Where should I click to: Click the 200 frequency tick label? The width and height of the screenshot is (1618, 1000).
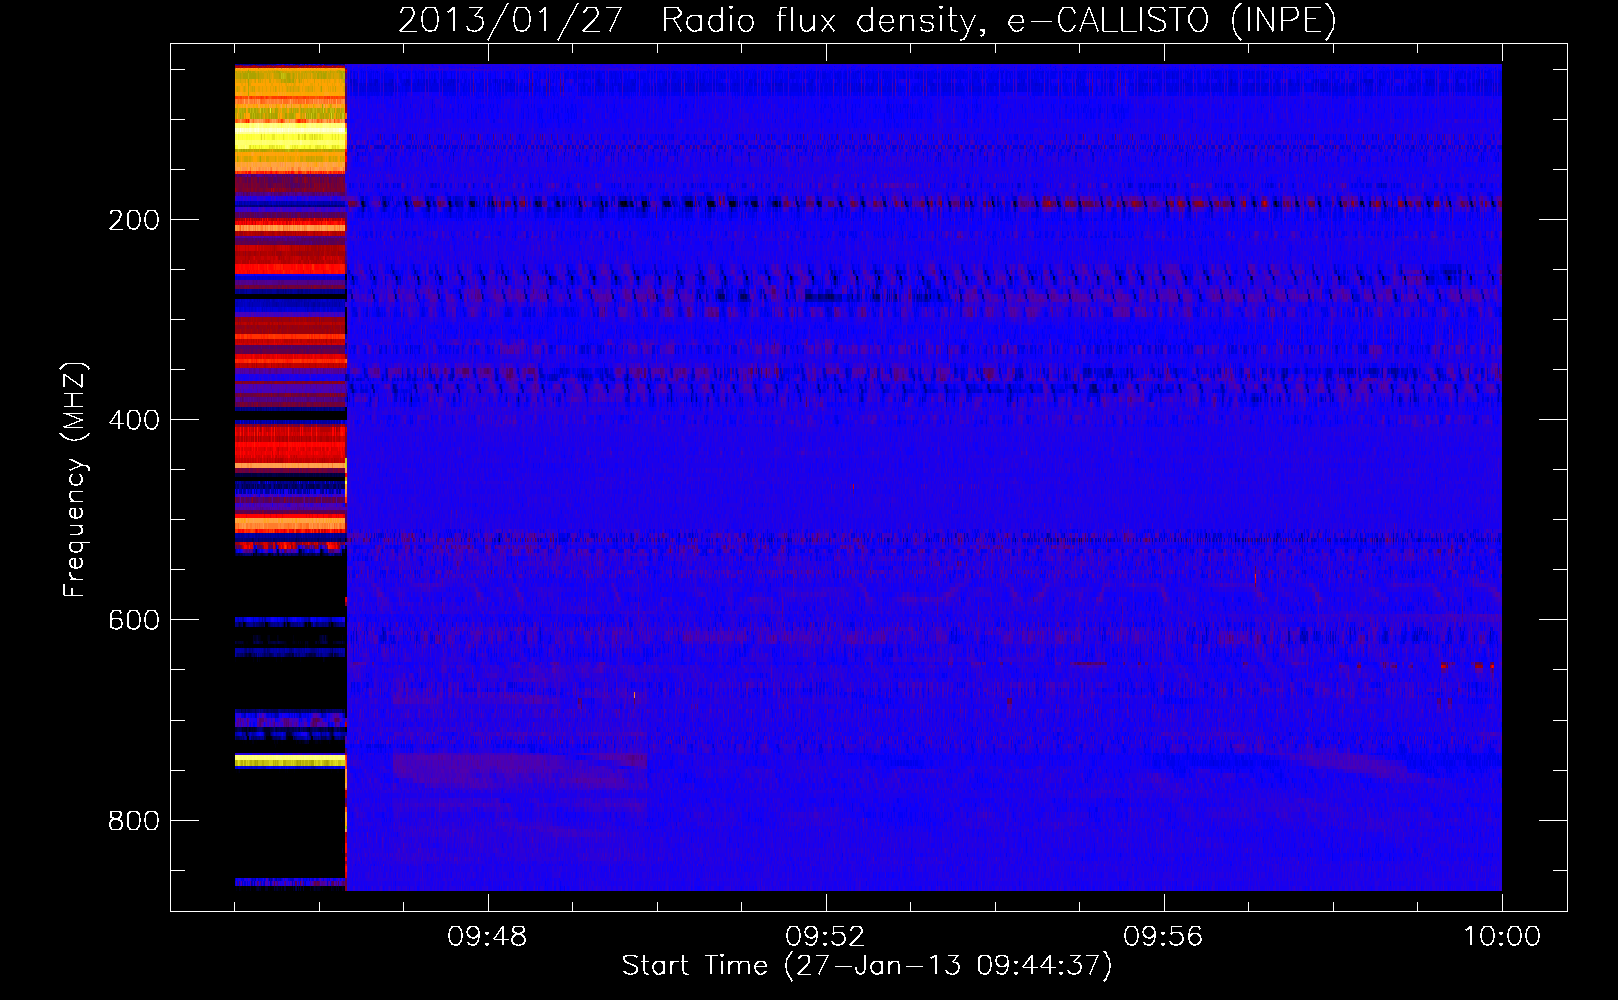point(134,220)
